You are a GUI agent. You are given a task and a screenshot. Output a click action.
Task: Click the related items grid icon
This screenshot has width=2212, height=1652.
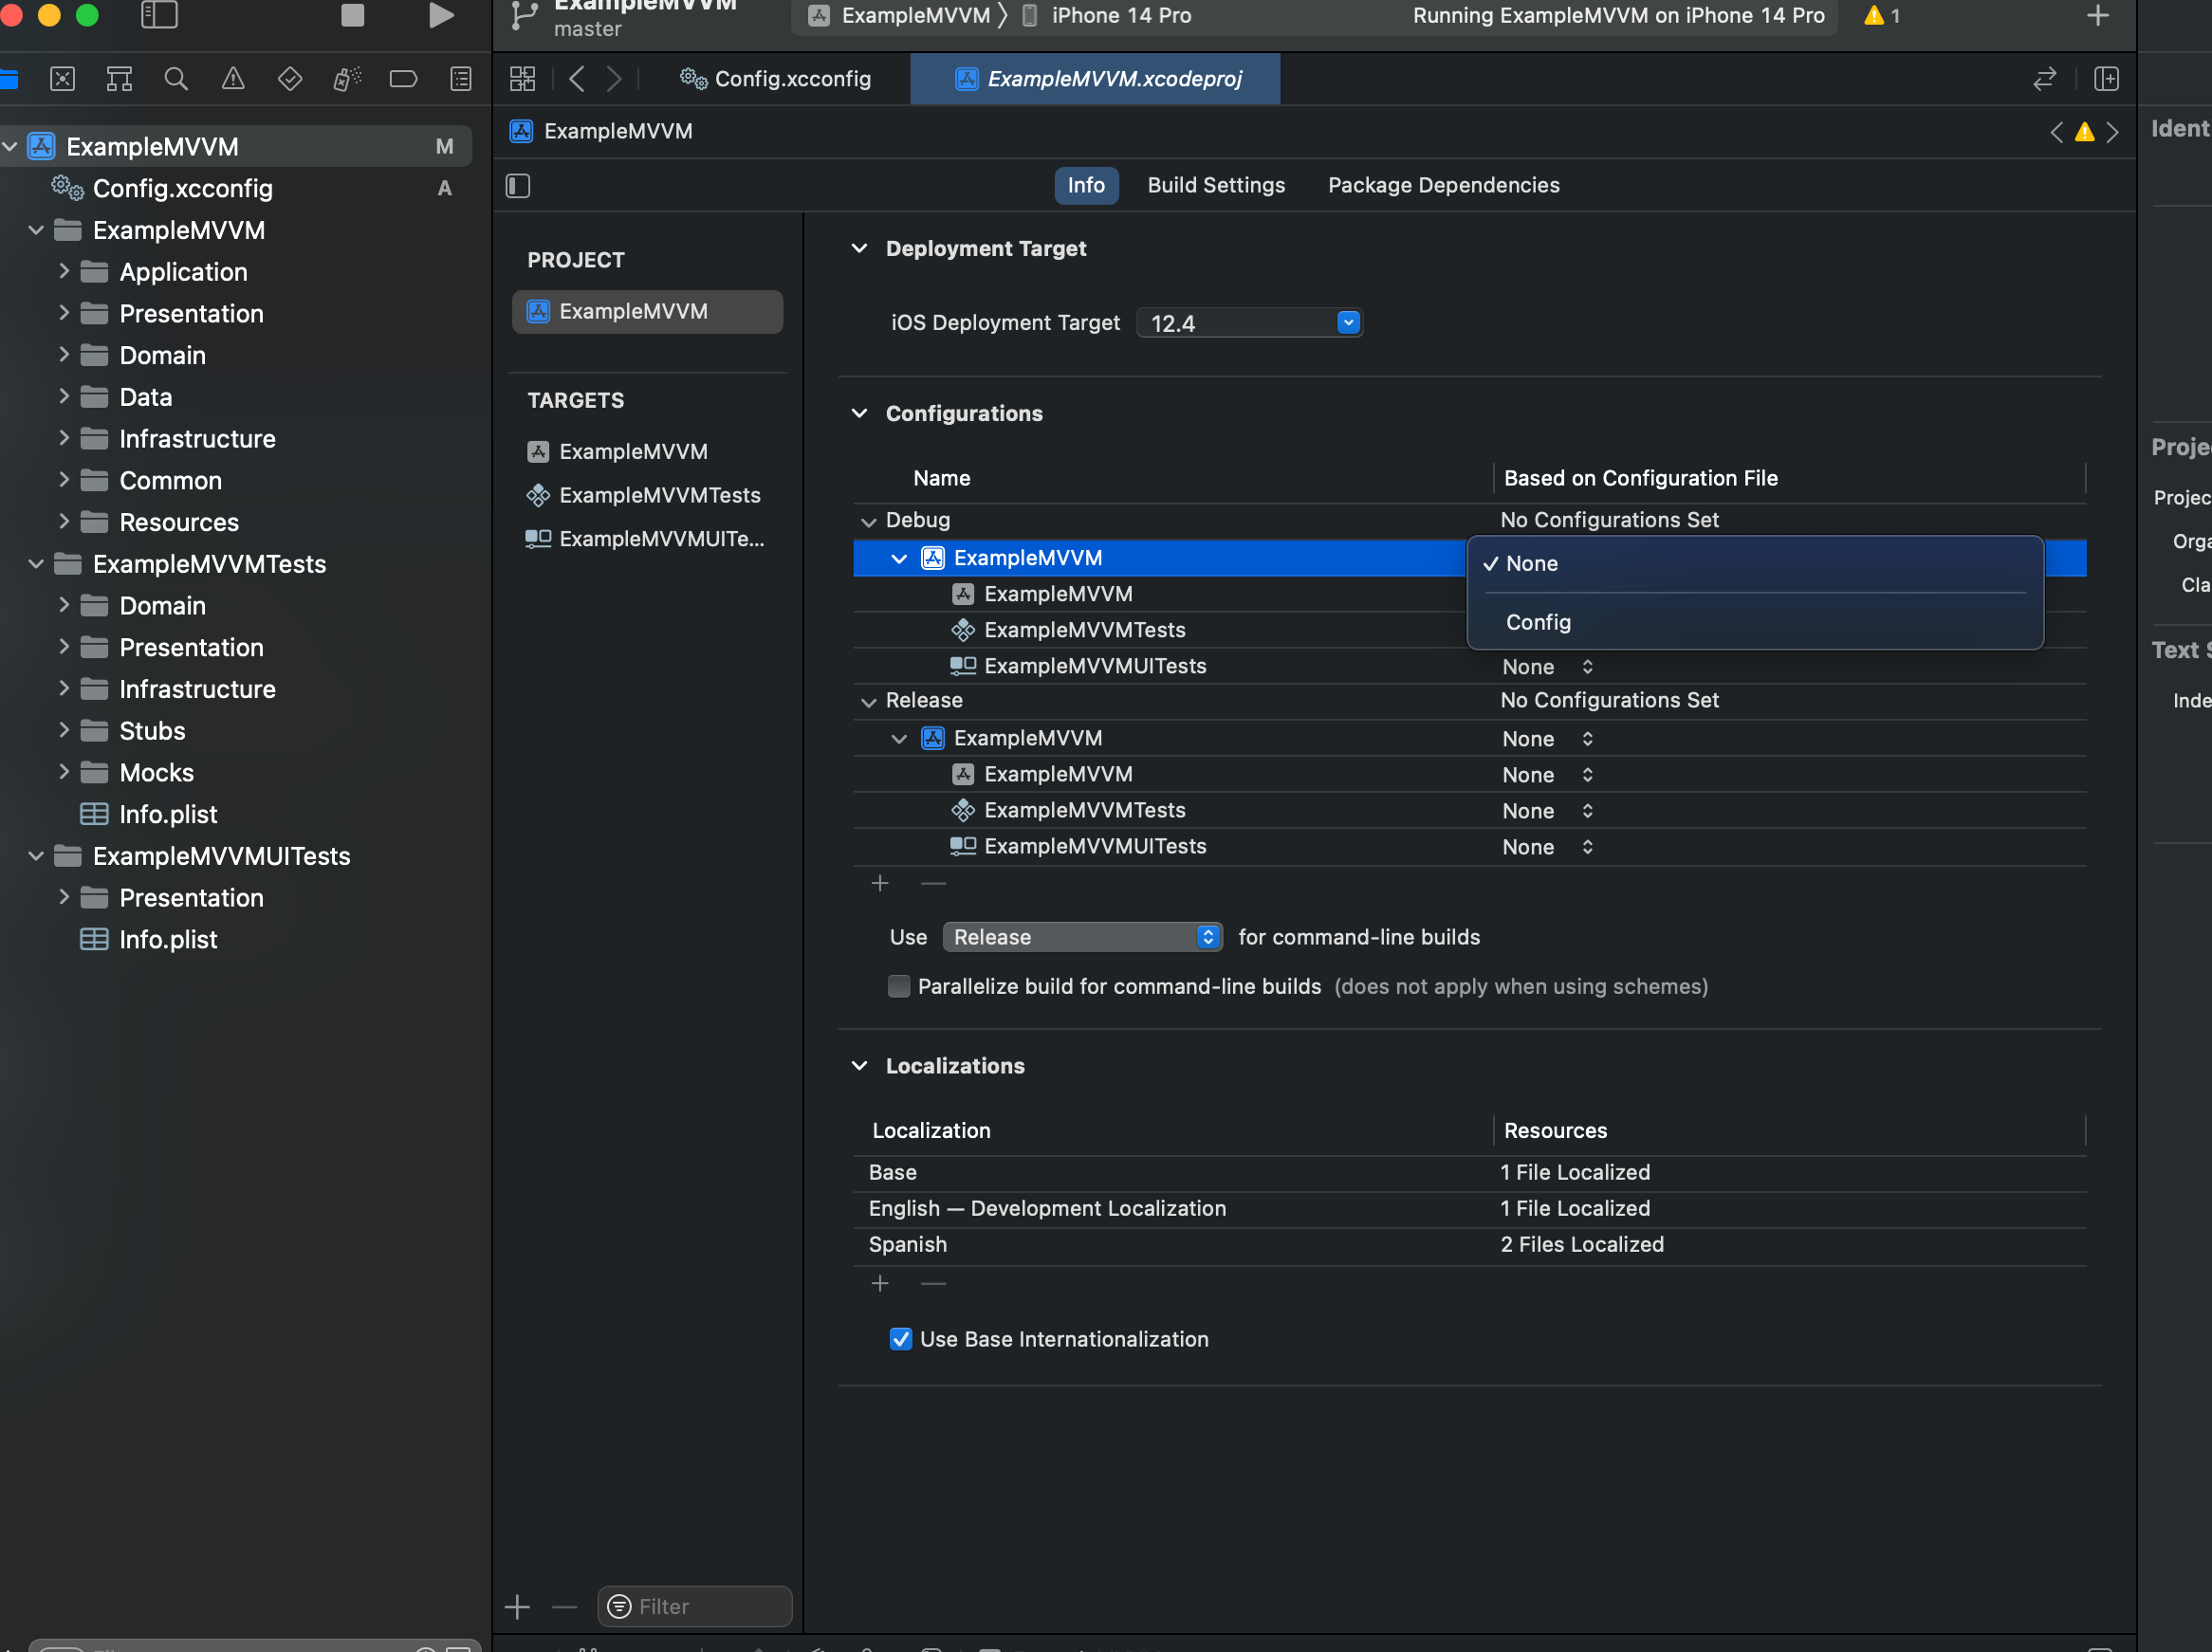(x=522, y=79)
